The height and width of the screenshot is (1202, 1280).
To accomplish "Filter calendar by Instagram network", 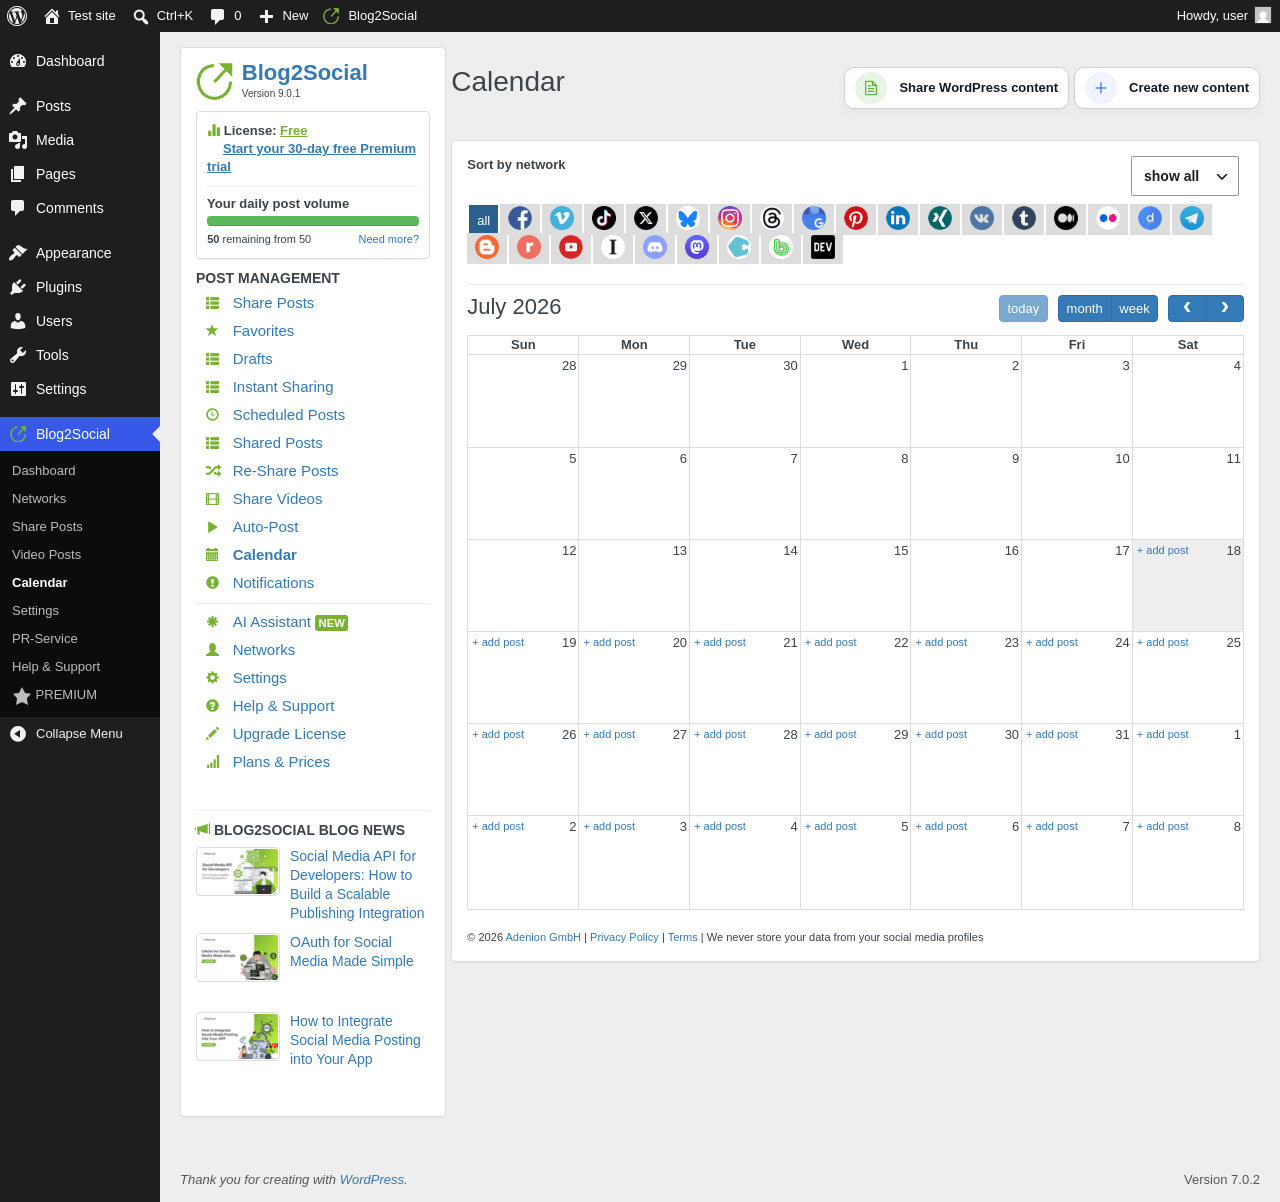I will pos(730,219).
